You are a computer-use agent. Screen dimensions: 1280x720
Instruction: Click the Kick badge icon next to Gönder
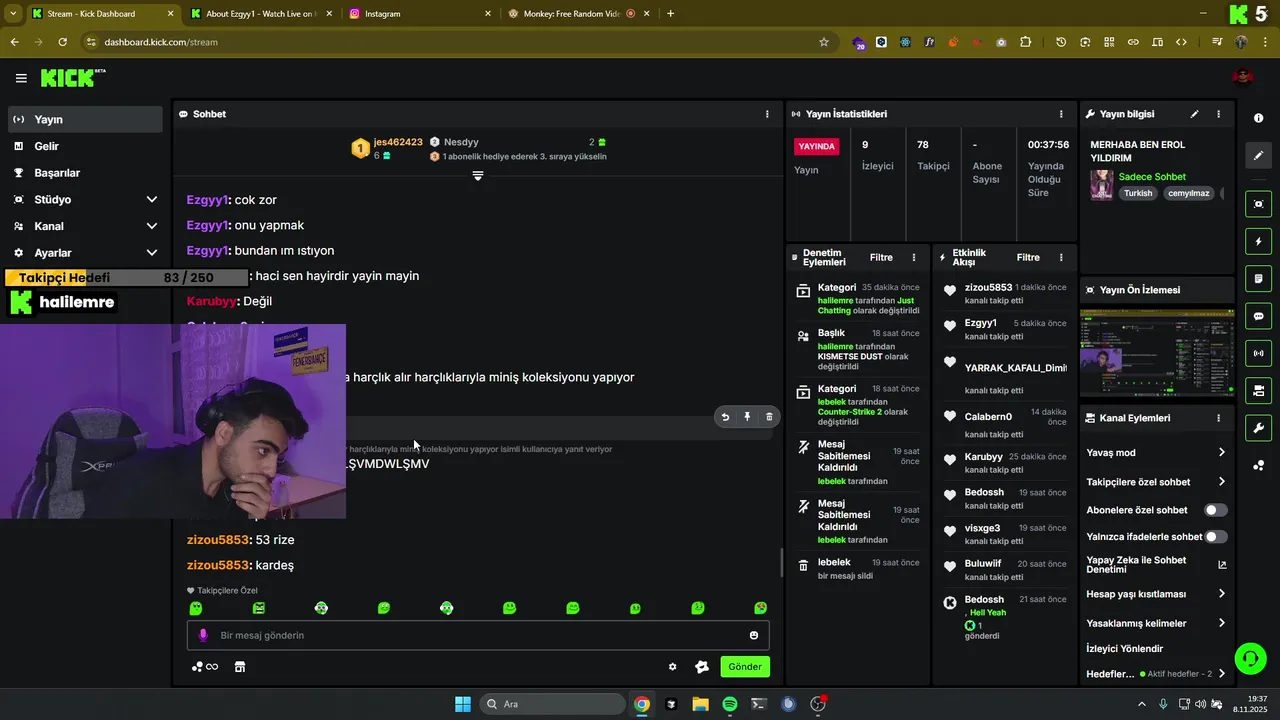pos(702,667)
